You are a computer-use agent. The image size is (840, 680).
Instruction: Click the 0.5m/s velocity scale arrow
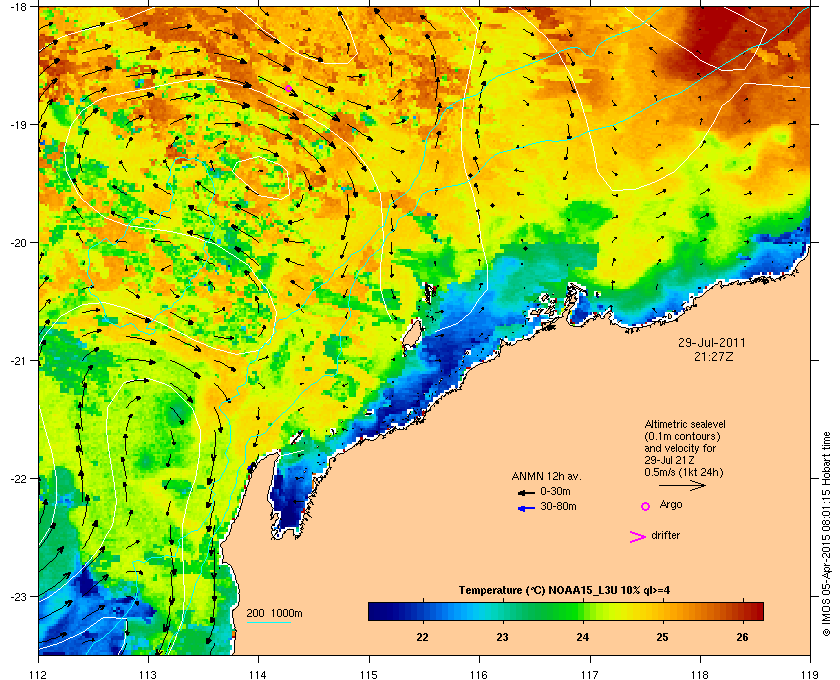coord(682,486)
